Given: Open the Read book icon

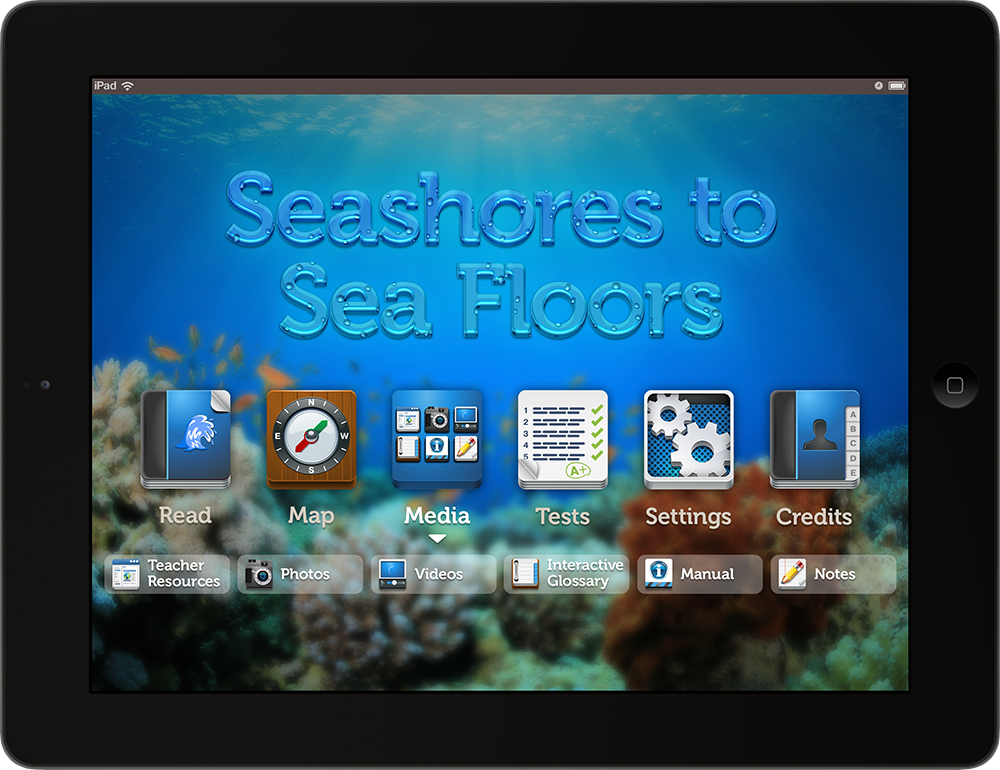Looking at the screenshot, I should pos(186,439).
